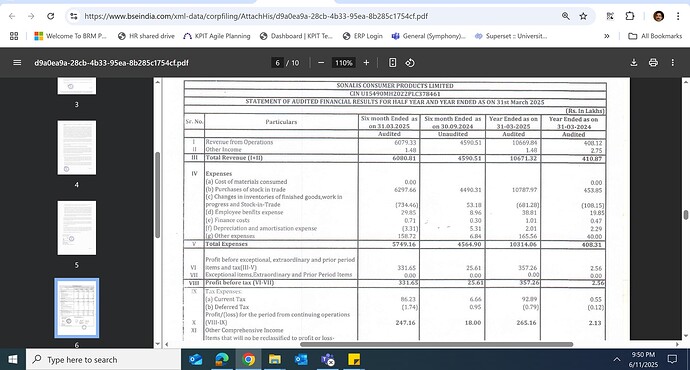The width and height of the screenshot is (690, 370).
Task: Go back to the previous page
Action: tap(12, 16)
